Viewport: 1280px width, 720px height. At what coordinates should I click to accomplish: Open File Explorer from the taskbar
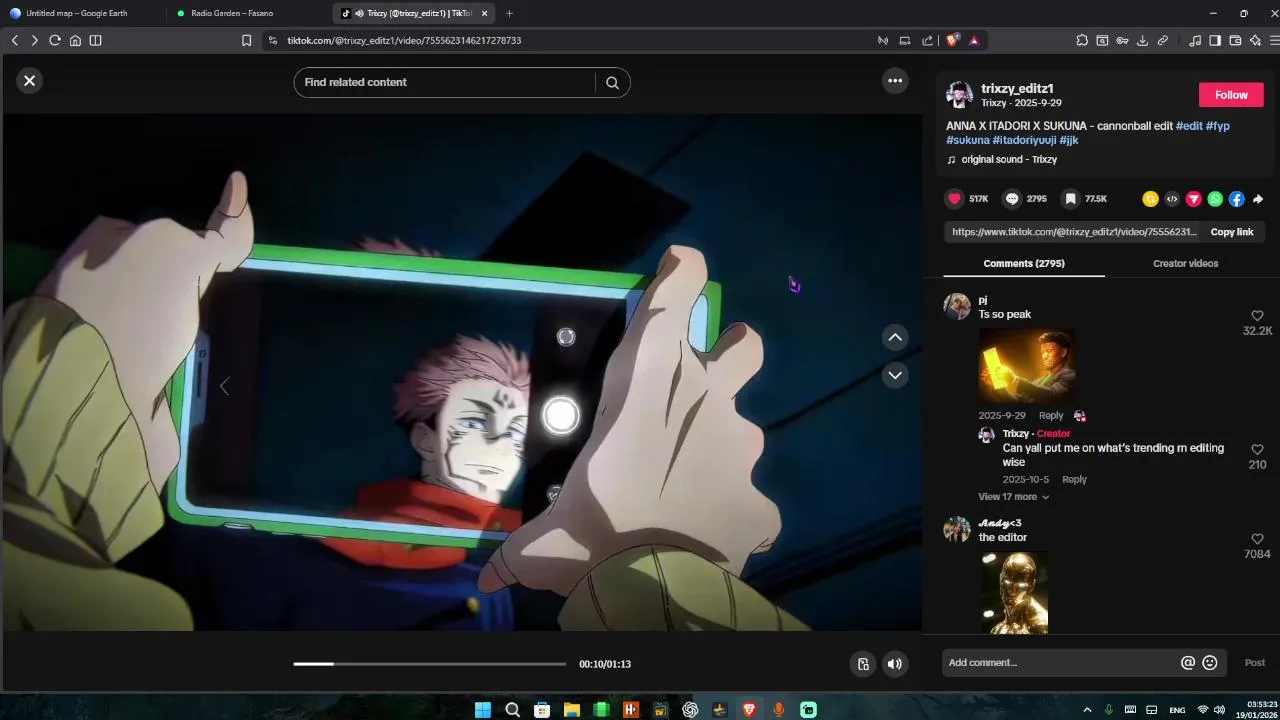(571, 710)
